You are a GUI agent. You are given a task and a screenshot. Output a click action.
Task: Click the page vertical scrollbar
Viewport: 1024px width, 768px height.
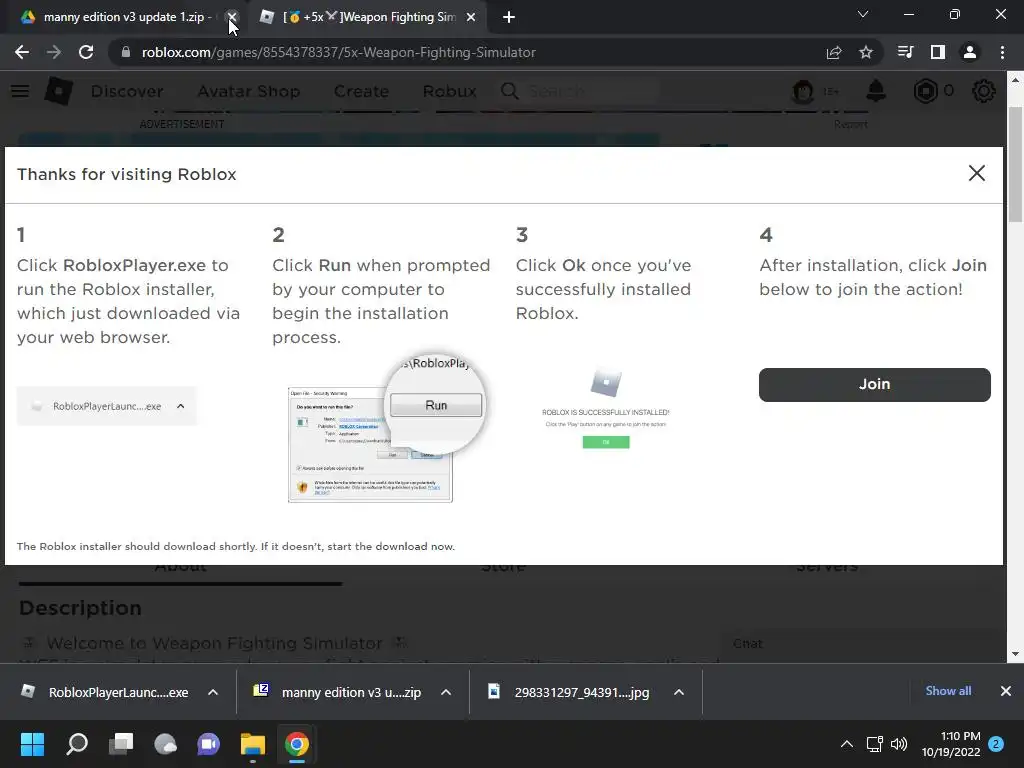tap(1015, 163)
